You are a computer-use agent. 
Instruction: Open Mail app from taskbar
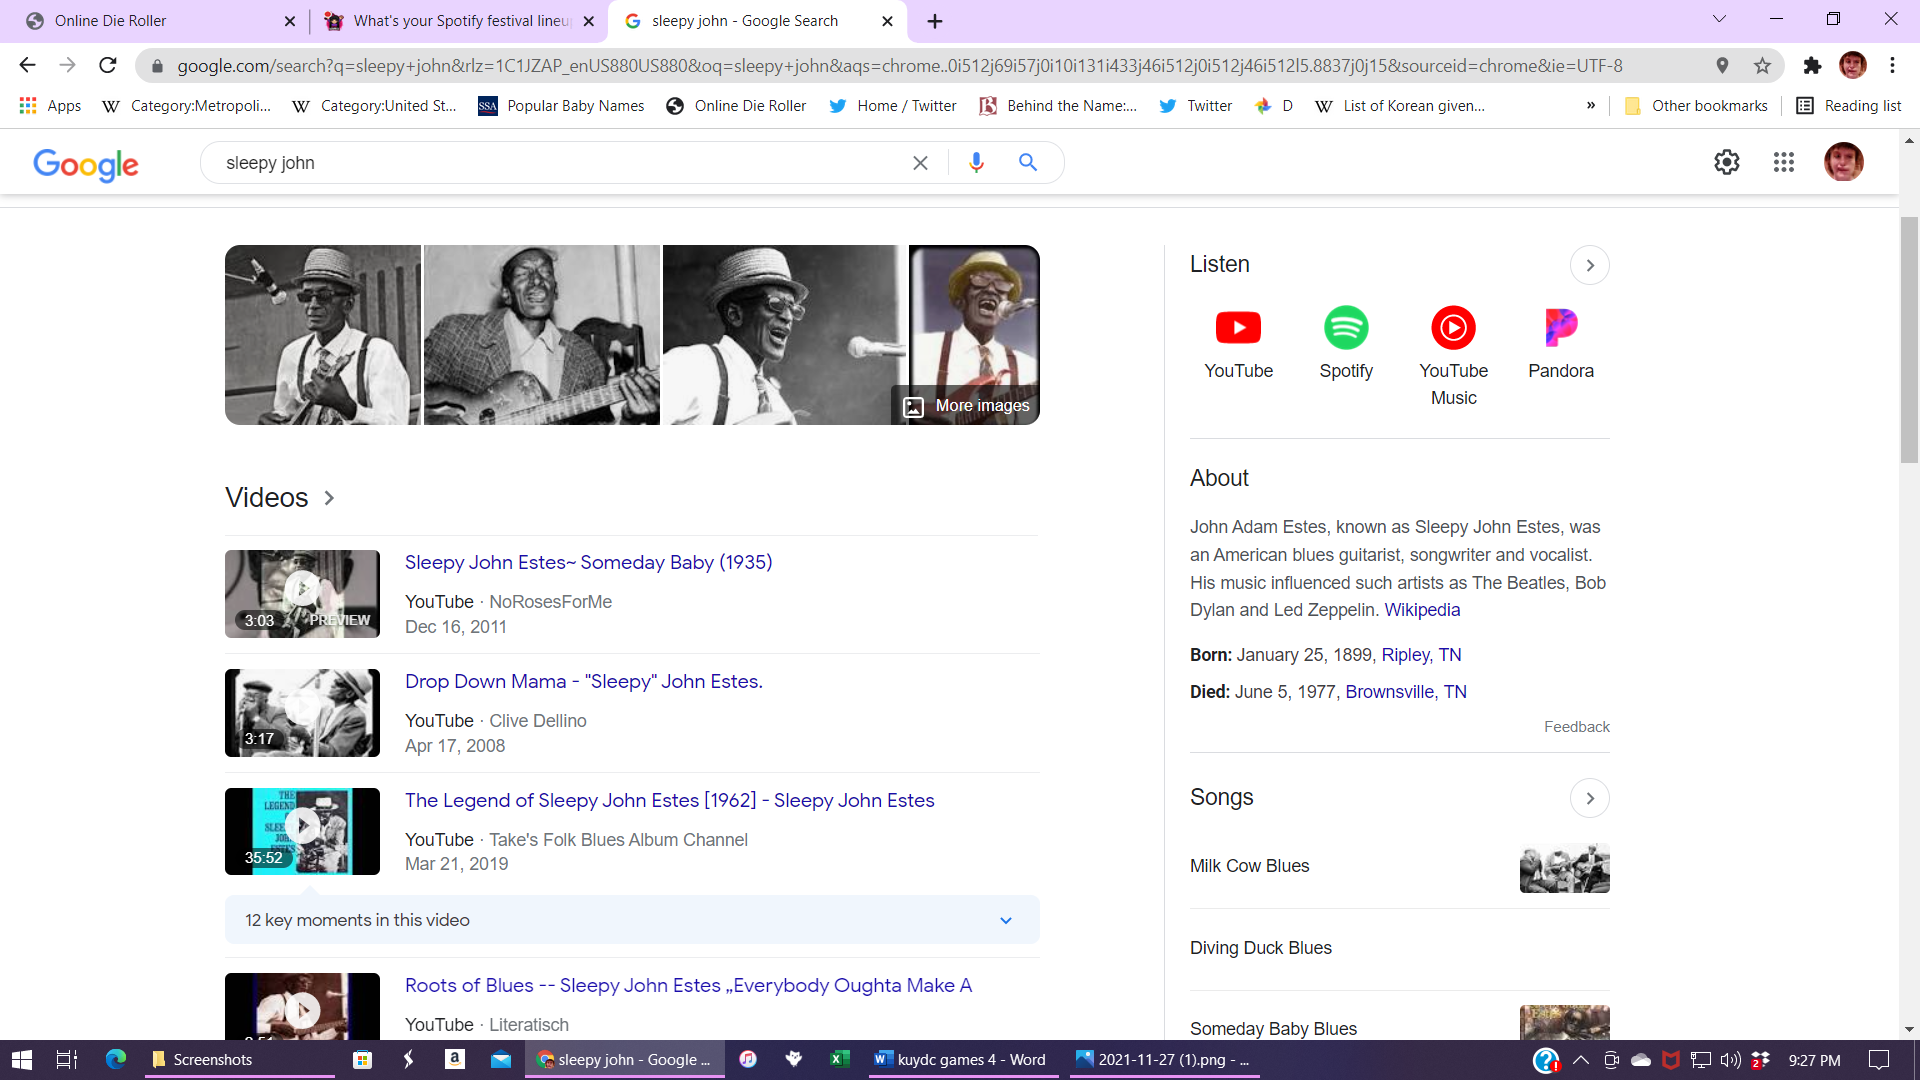coord(500,1060)
